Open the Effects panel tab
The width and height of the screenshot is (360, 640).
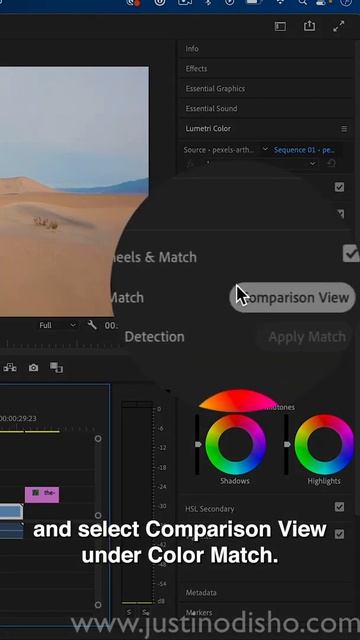click(196, 69)
